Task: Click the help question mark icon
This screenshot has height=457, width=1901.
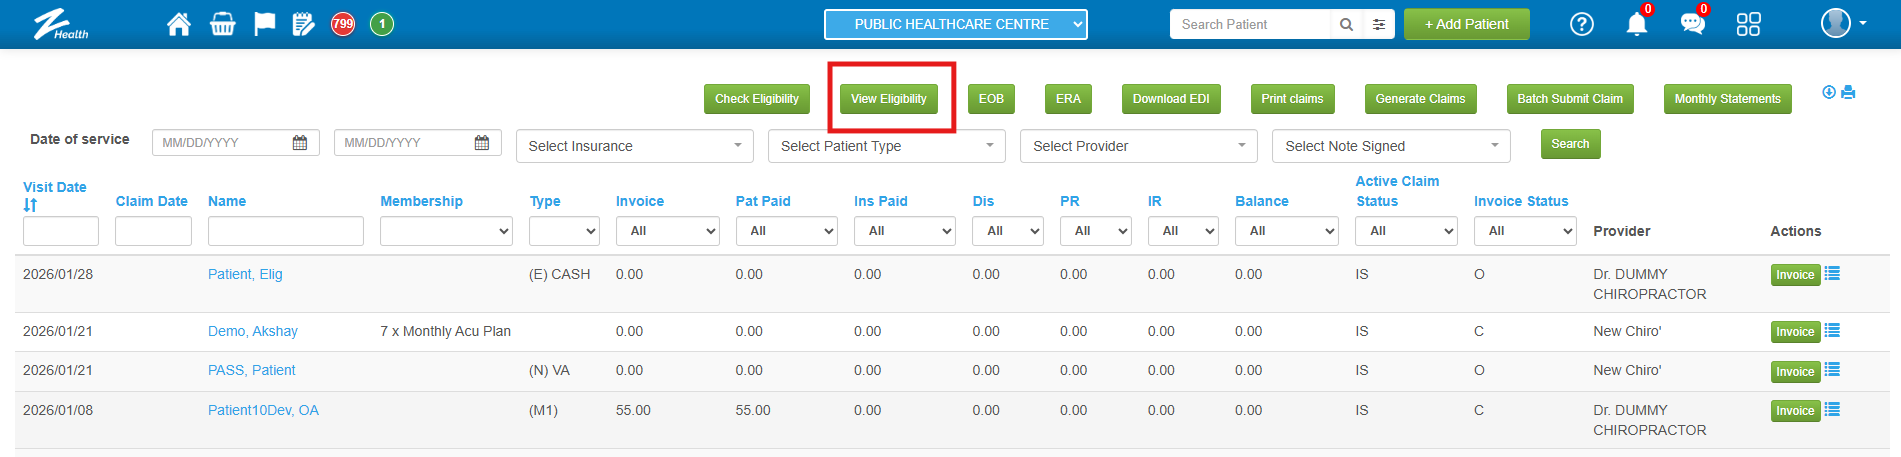Action: [1581, 24]
